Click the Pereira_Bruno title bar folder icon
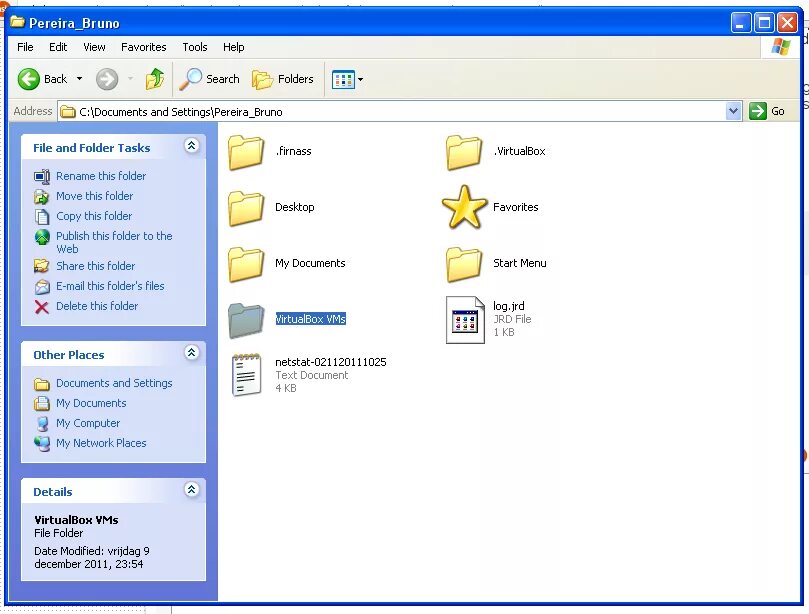Viewport: 809px width, 614px height. [x=18, y=22]
